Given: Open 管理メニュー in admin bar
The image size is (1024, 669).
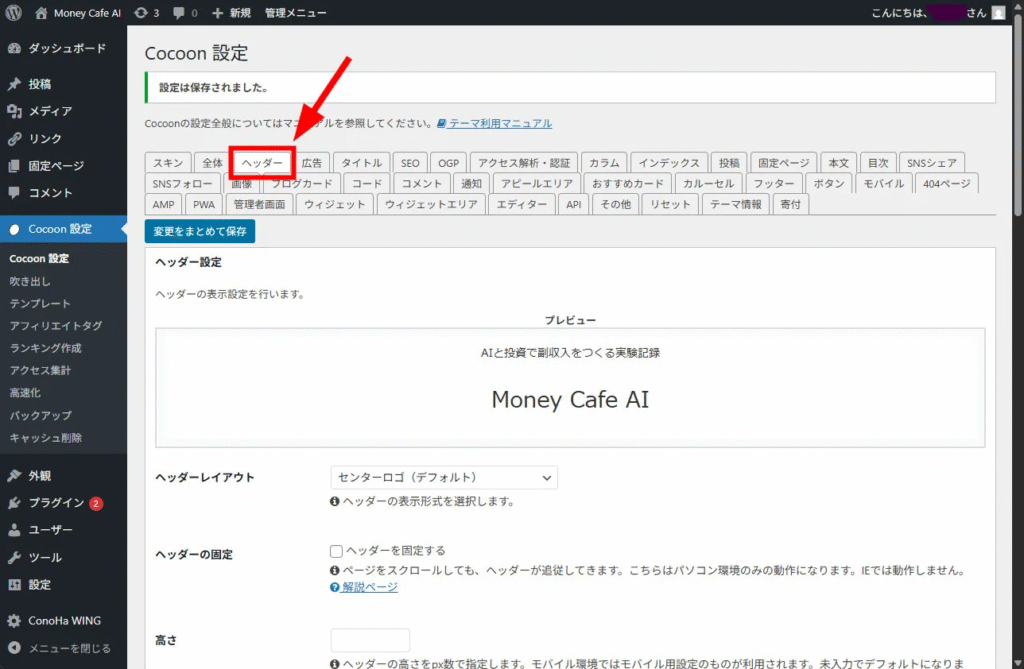Looking at the screenshot, I should click(x=295, y=12).
